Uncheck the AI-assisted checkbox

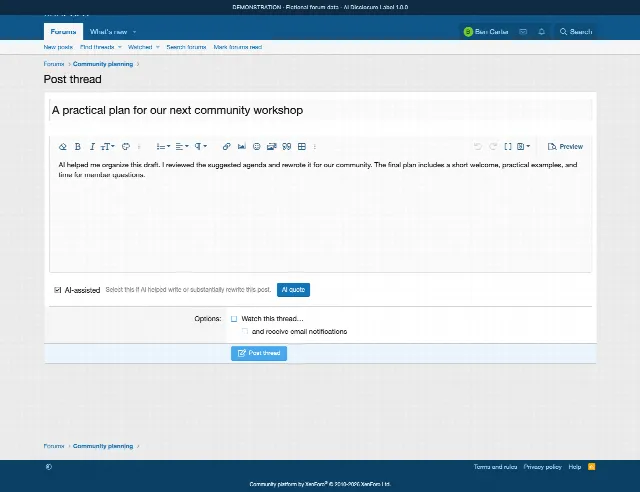(58, 290)
